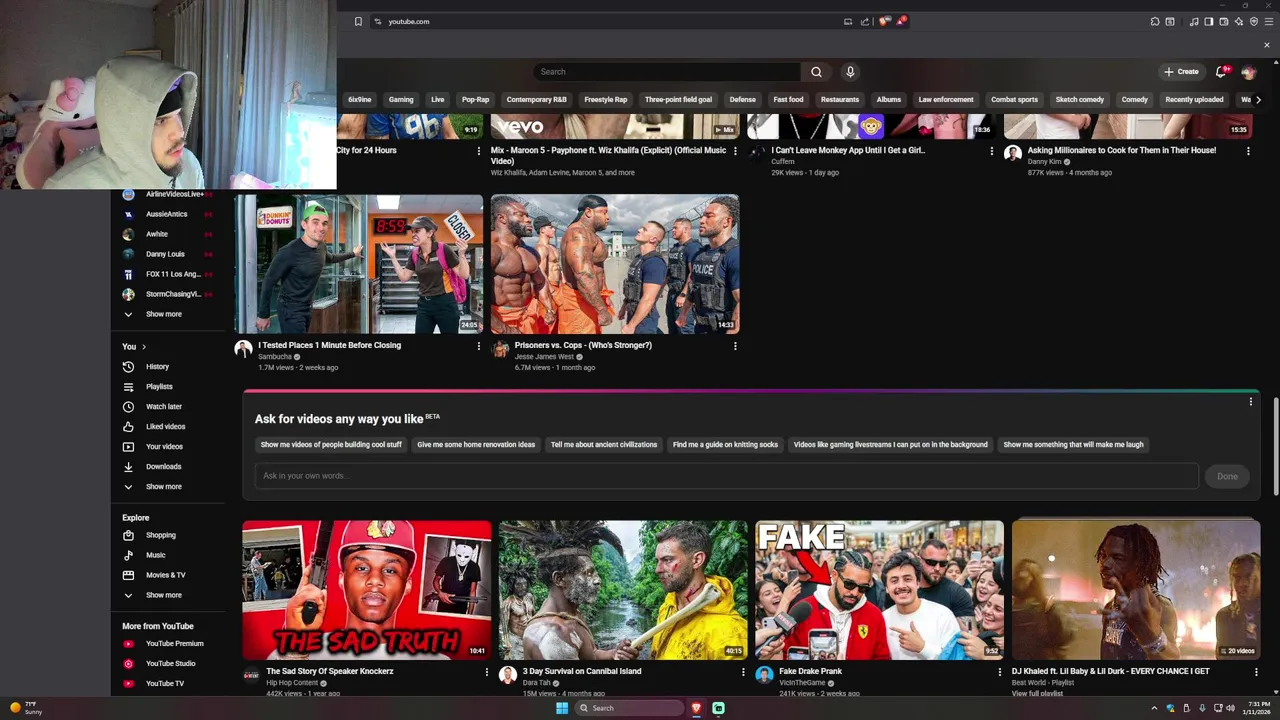Viewport: 1280px width, 720px height.
Task: Open the Jesse James West channel avatar
Action: (x=500, y=349)
